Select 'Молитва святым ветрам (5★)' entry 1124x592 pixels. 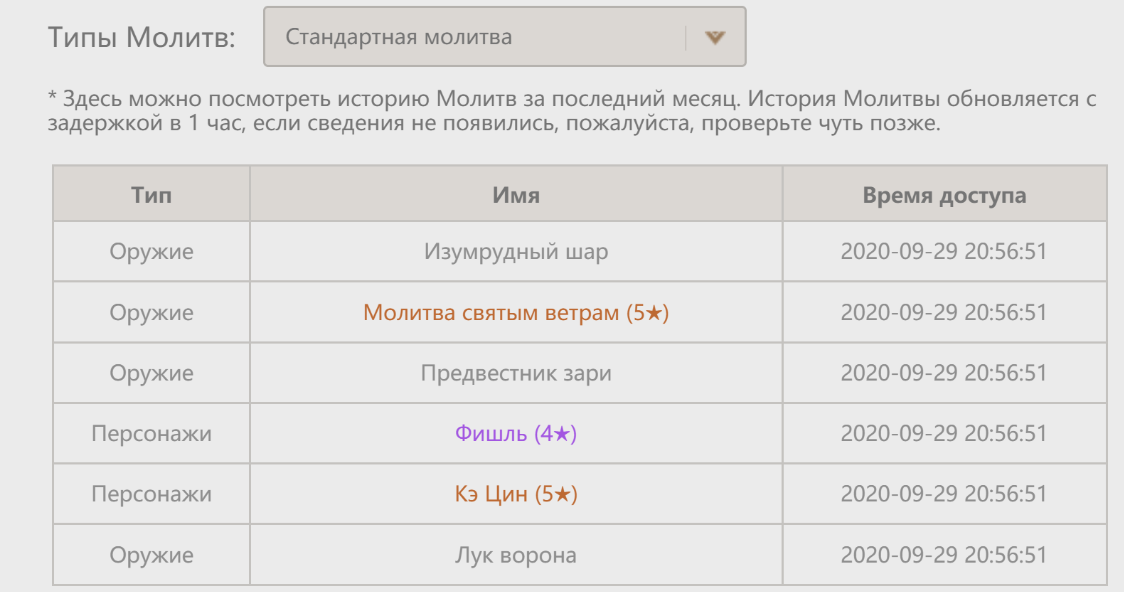pyautogui.click(x=516, y=313)
